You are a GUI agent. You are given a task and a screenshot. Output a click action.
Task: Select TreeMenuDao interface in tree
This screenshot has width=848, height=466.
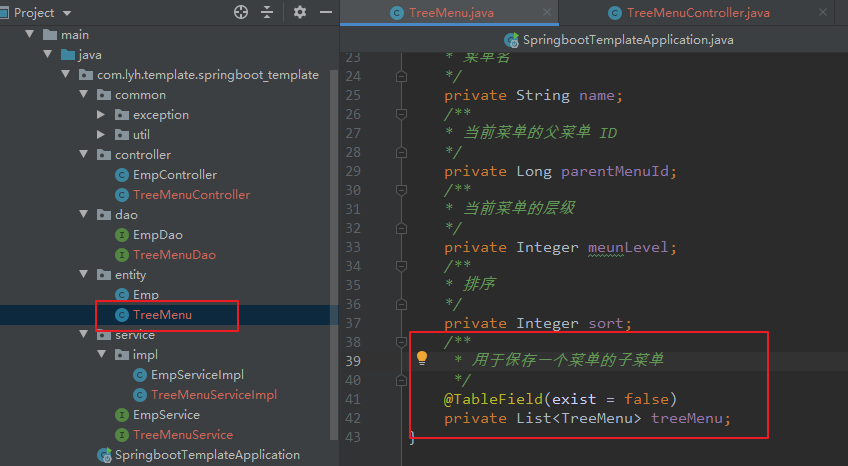[x=174, y=255]
